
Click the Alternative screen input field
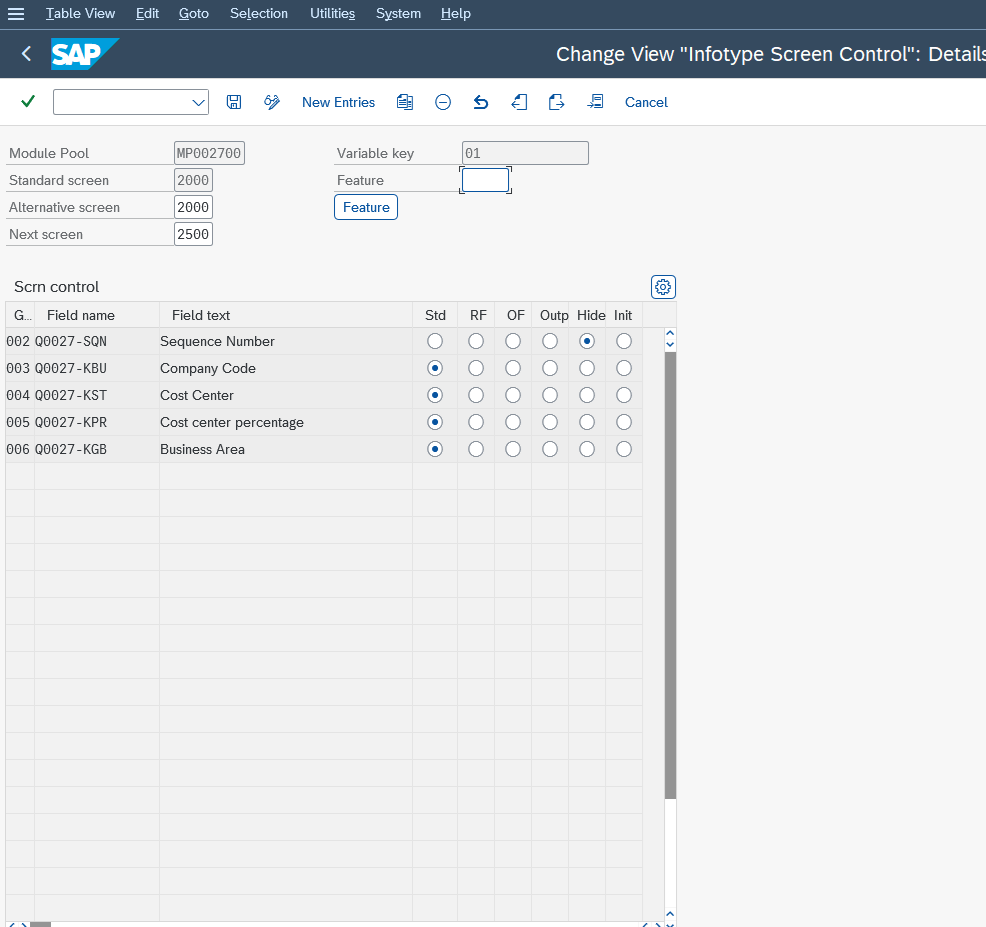point(193,208)
